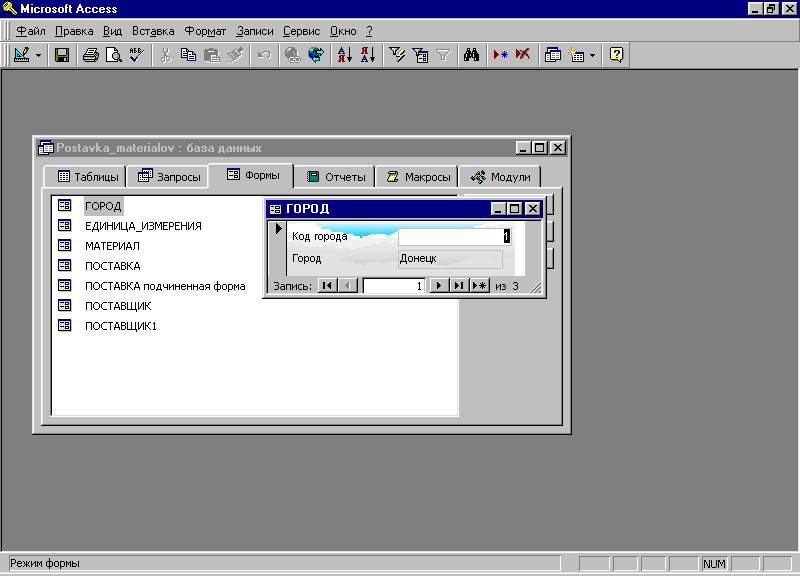This screenshot has height=576, width=800.
Task: Click the Save diskette icon
Action: (x=62, y=55)
